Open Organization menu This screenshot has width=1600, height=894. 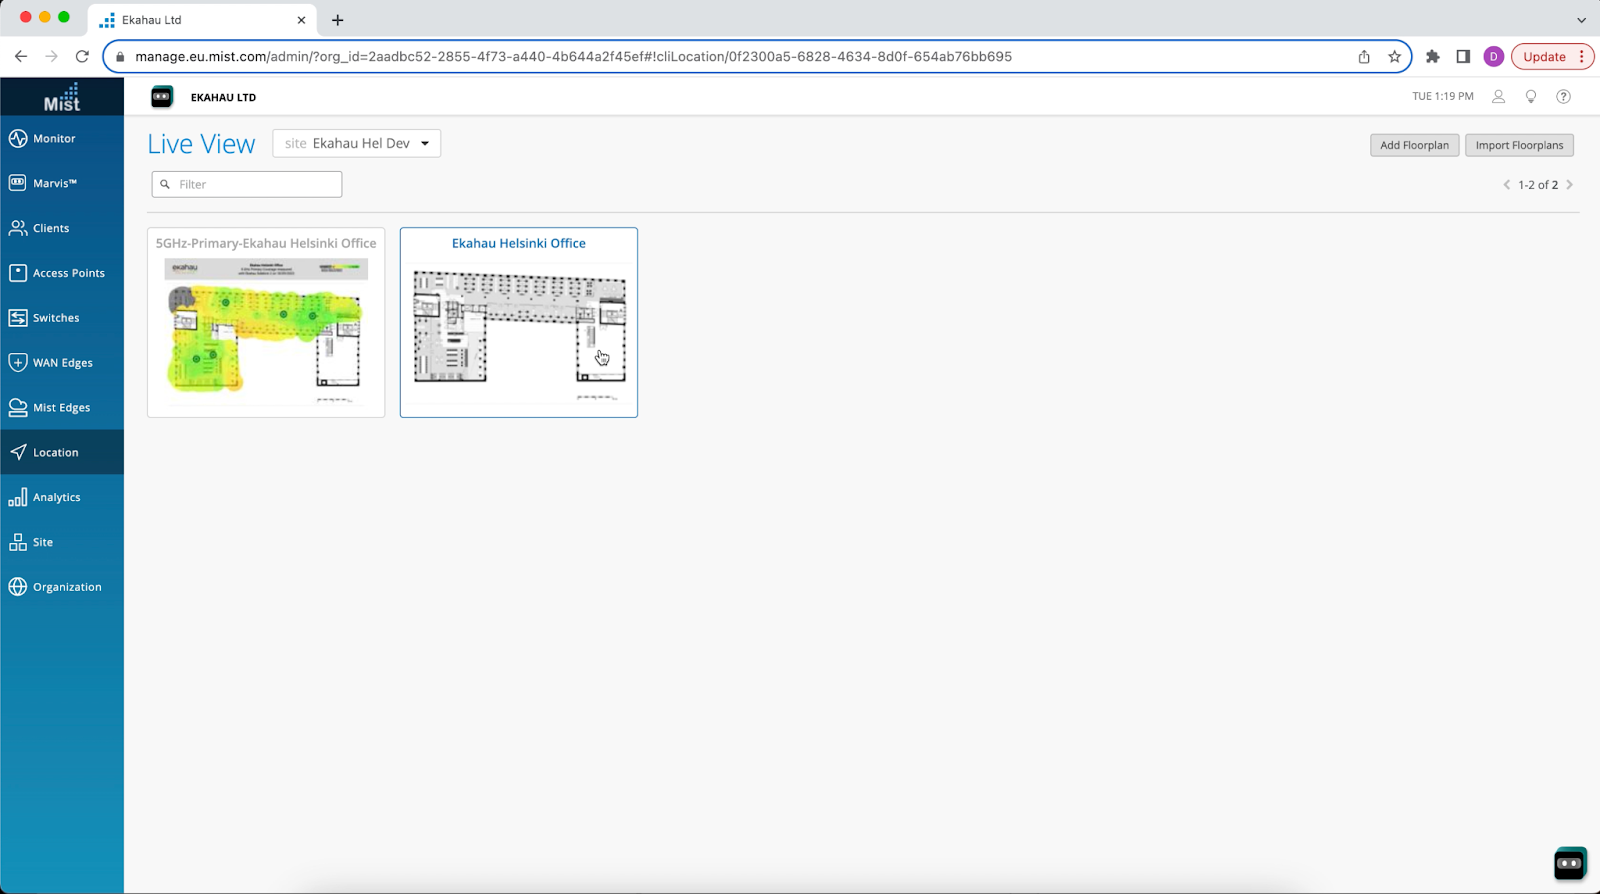62,587
